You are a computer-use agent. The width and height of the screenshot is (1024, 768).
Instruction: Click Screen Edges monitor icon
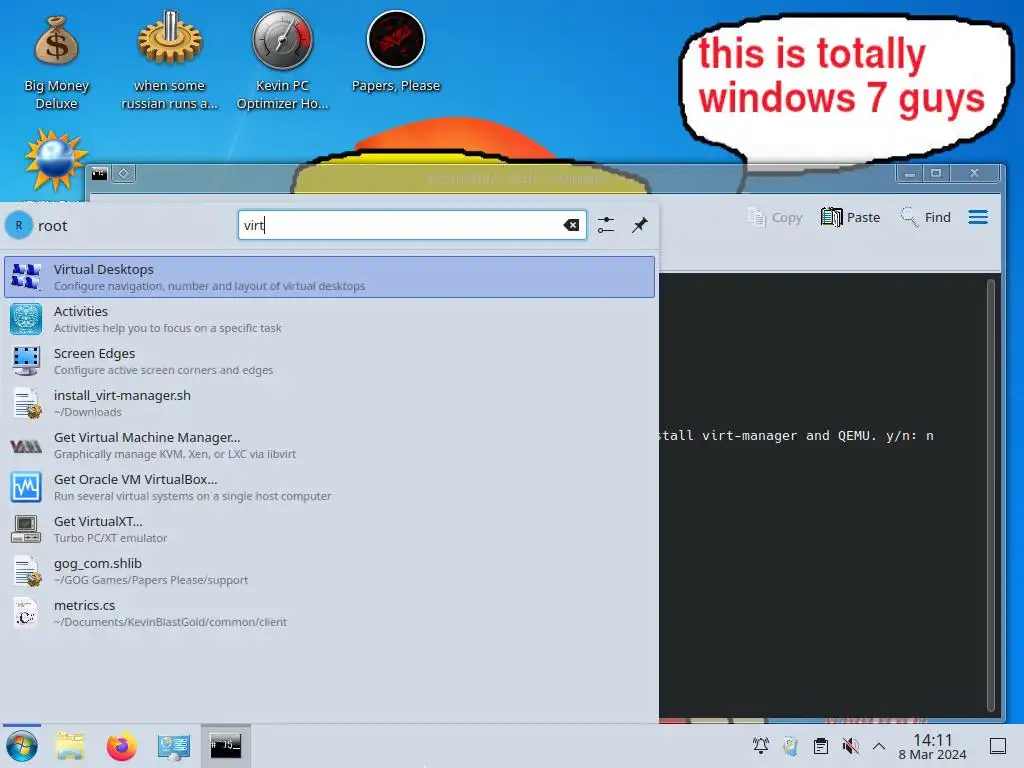26,361
